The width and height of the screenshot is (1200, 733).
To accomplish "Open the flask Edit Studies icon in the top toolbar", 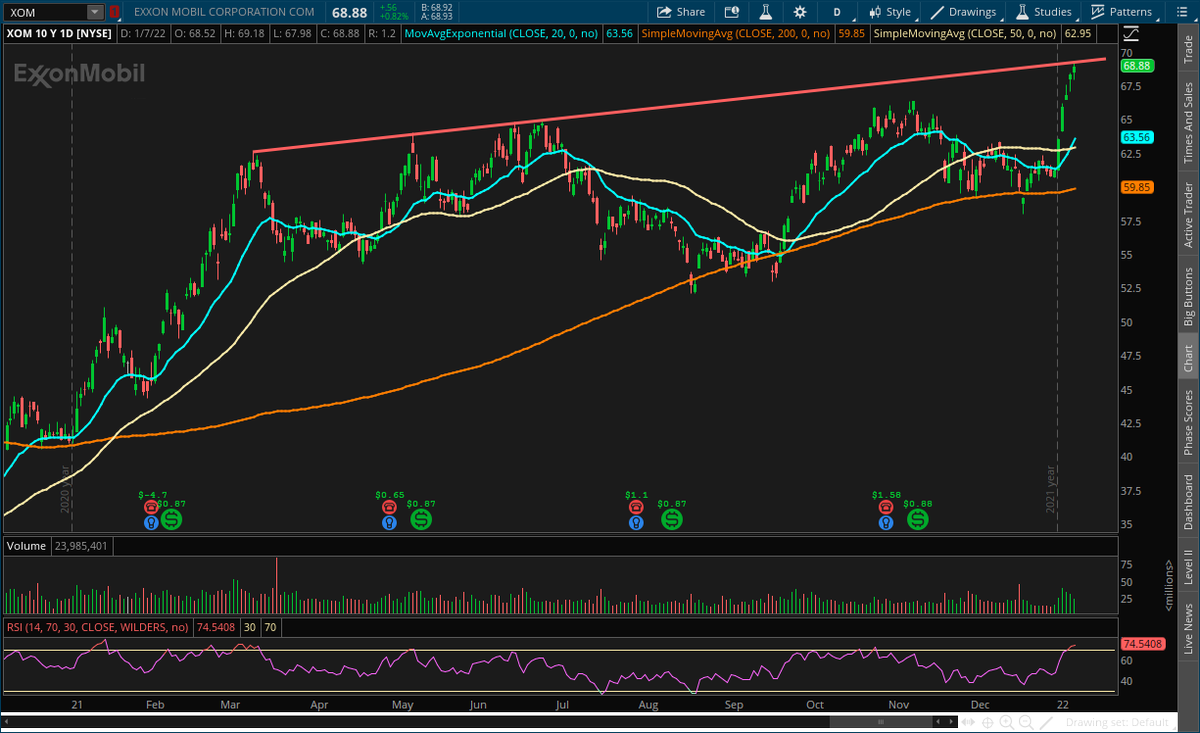I will coord(767,12).
